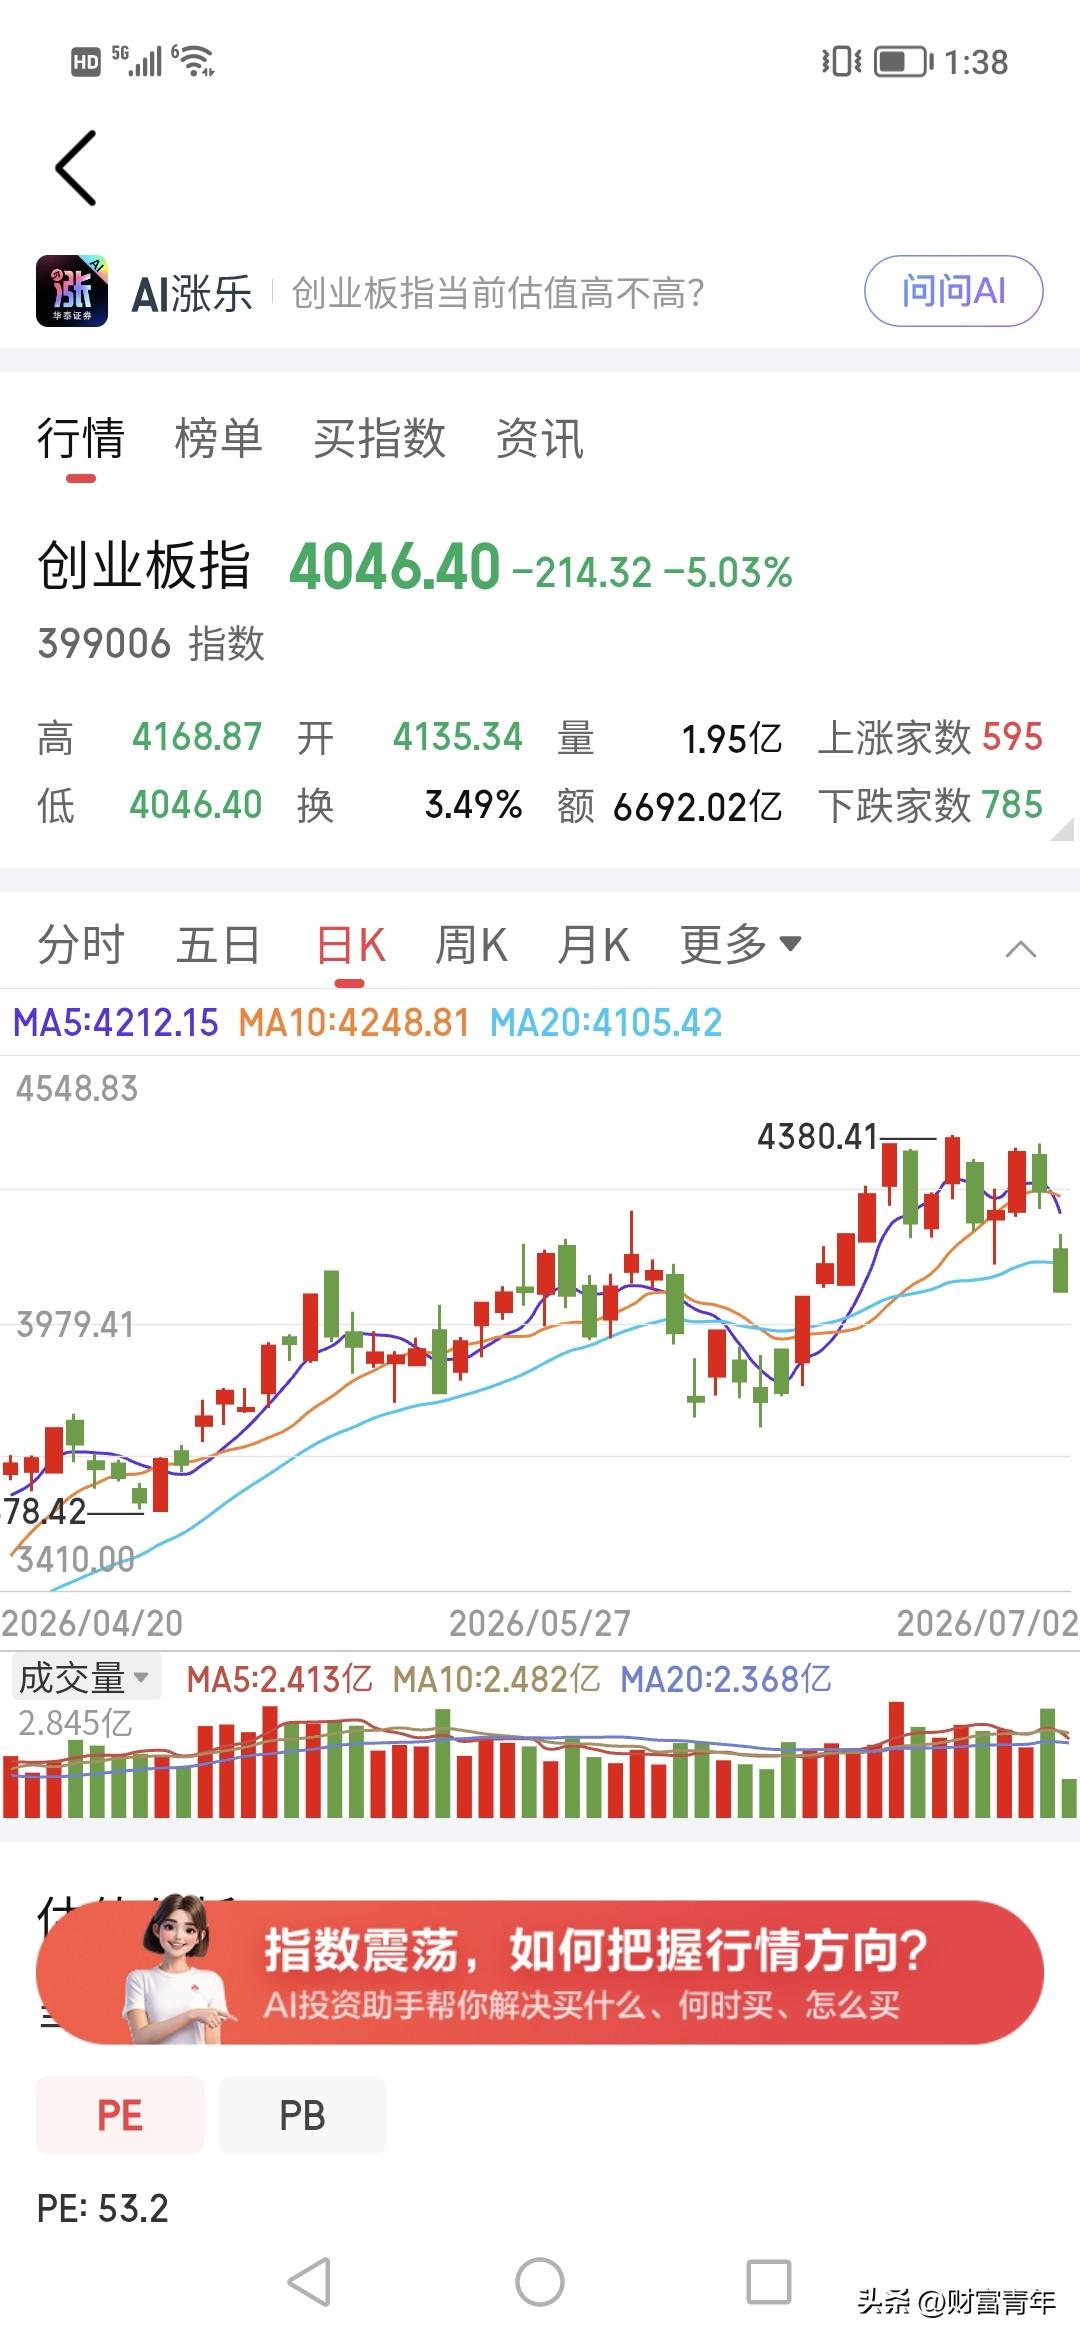Collapse the chart with the up chevron
Screen dimensions: 1080x2340
(1020, 949)
